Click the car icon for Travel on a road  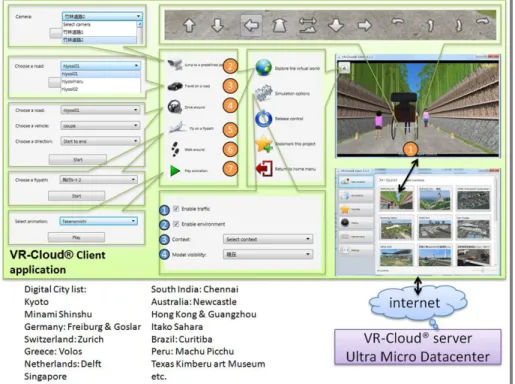coord(175,86)
